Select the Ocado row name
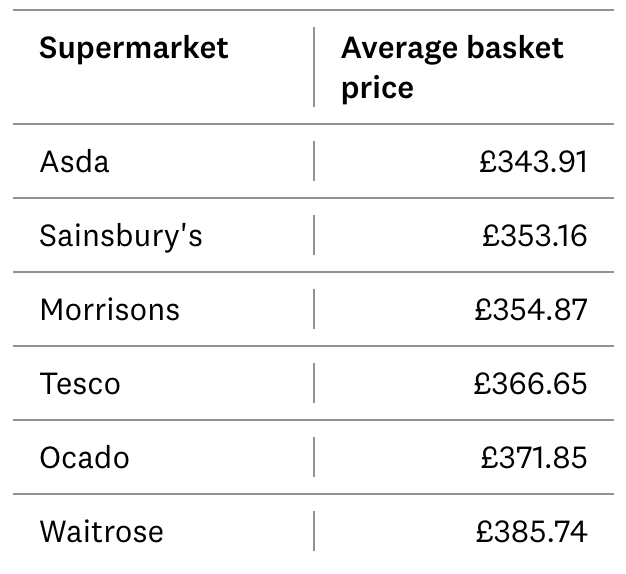The image size is (626, 574). click(x=84, y=457)
